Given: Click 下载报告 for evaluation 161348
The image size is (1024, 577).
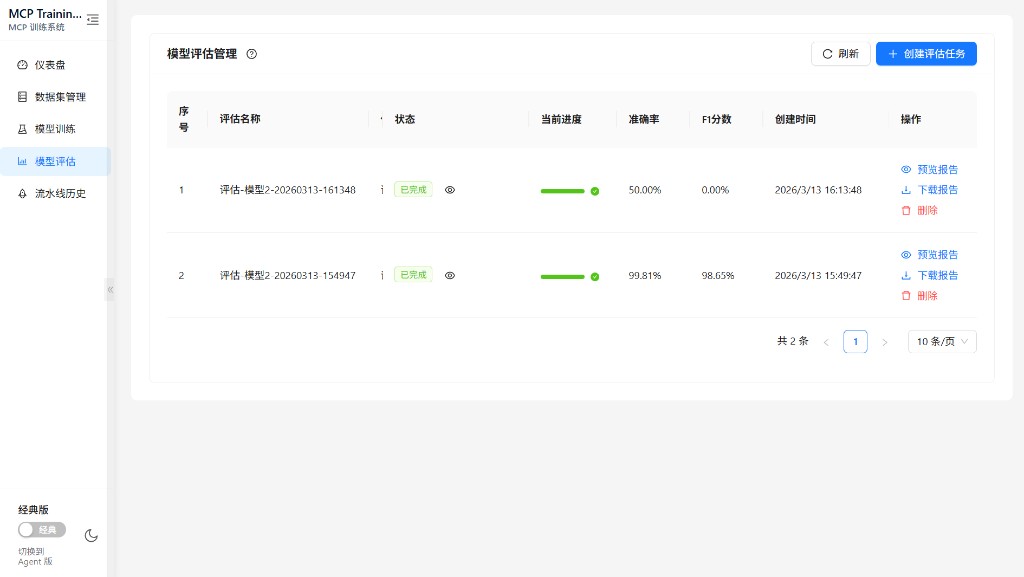Looking at the screenshot, I should 929,190.
